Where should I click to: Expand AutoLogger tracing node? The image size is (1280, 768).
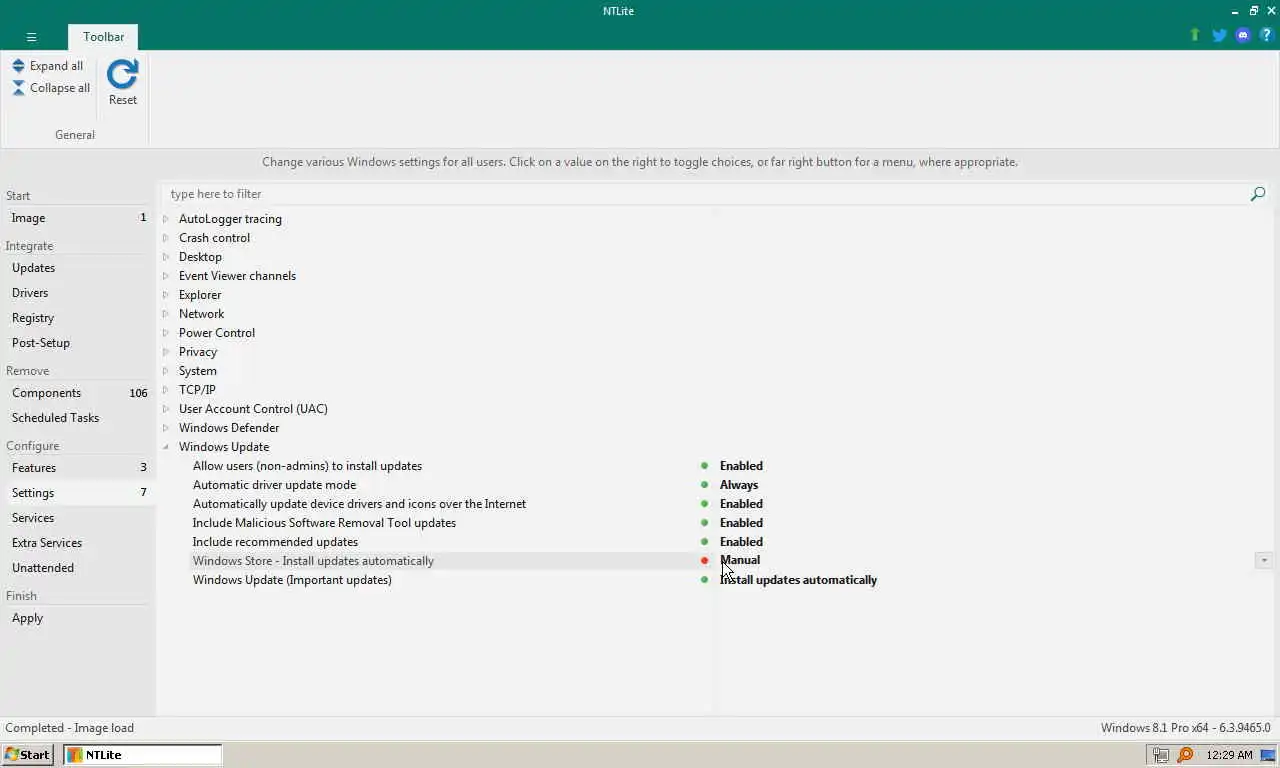(x=166, y=219)
